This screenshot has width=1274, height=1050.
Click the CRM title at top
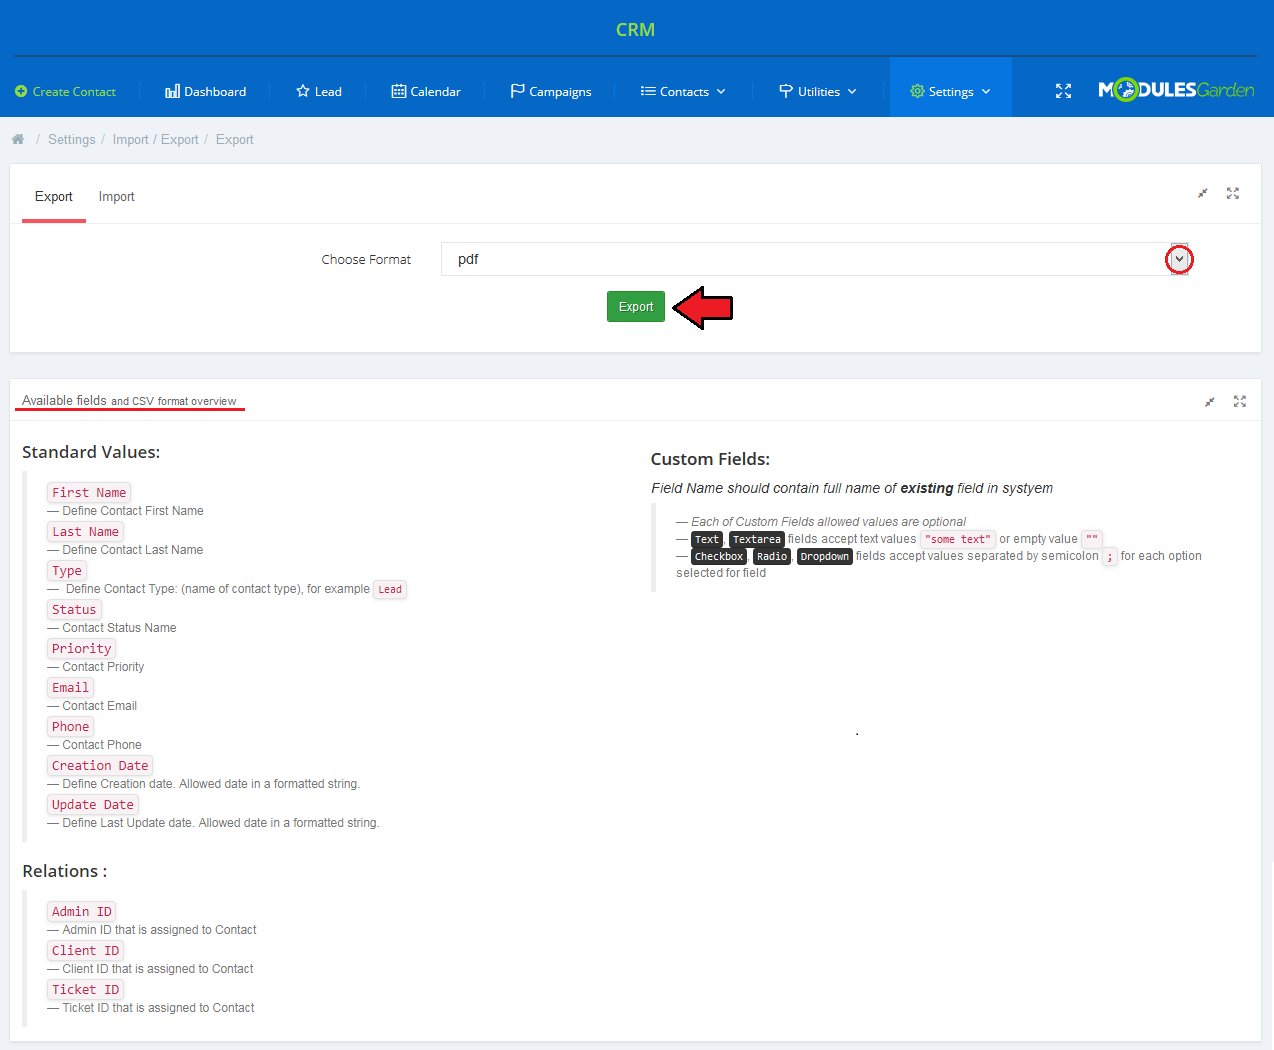(x=635, y=30)
